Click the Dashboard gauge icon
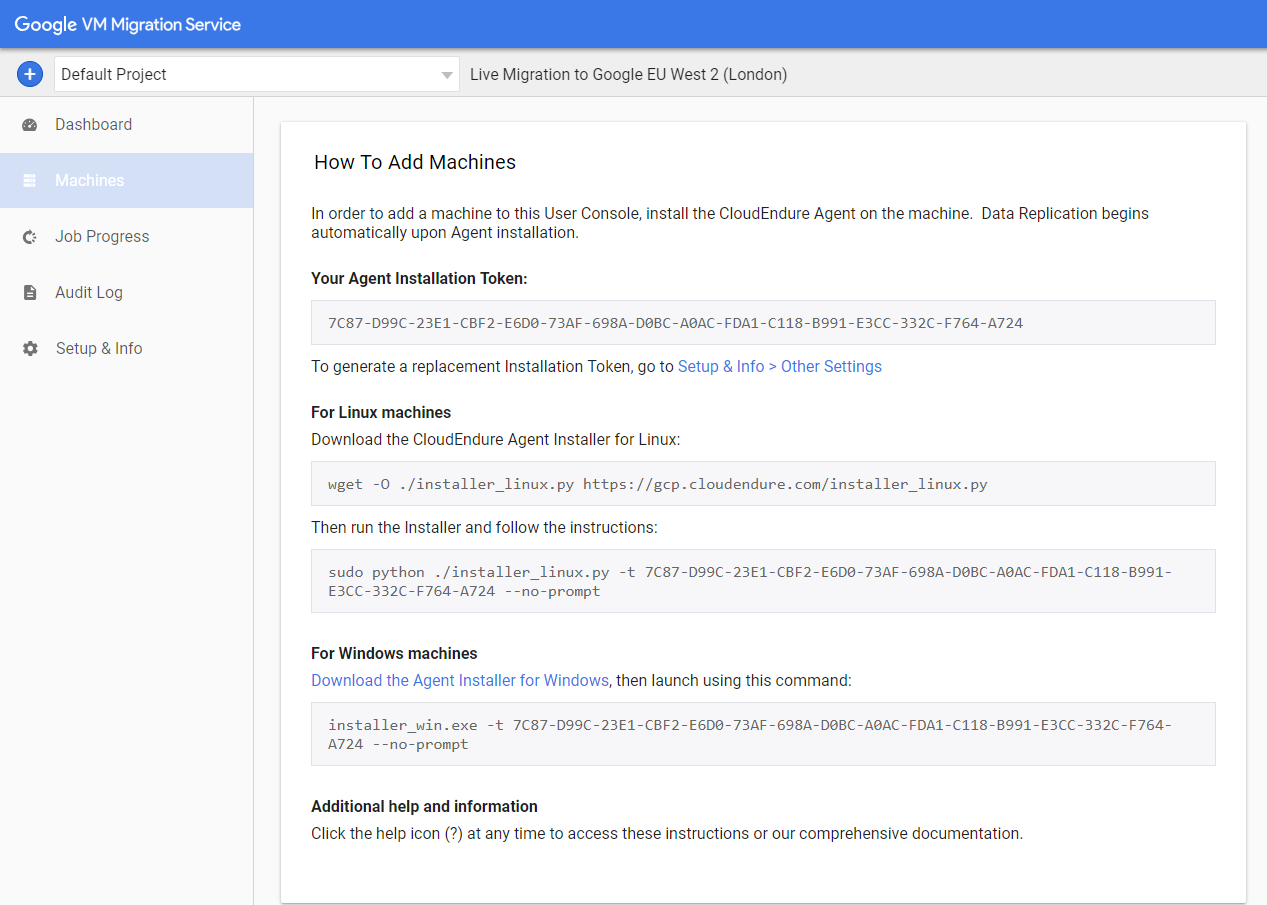 coord(30,125)
